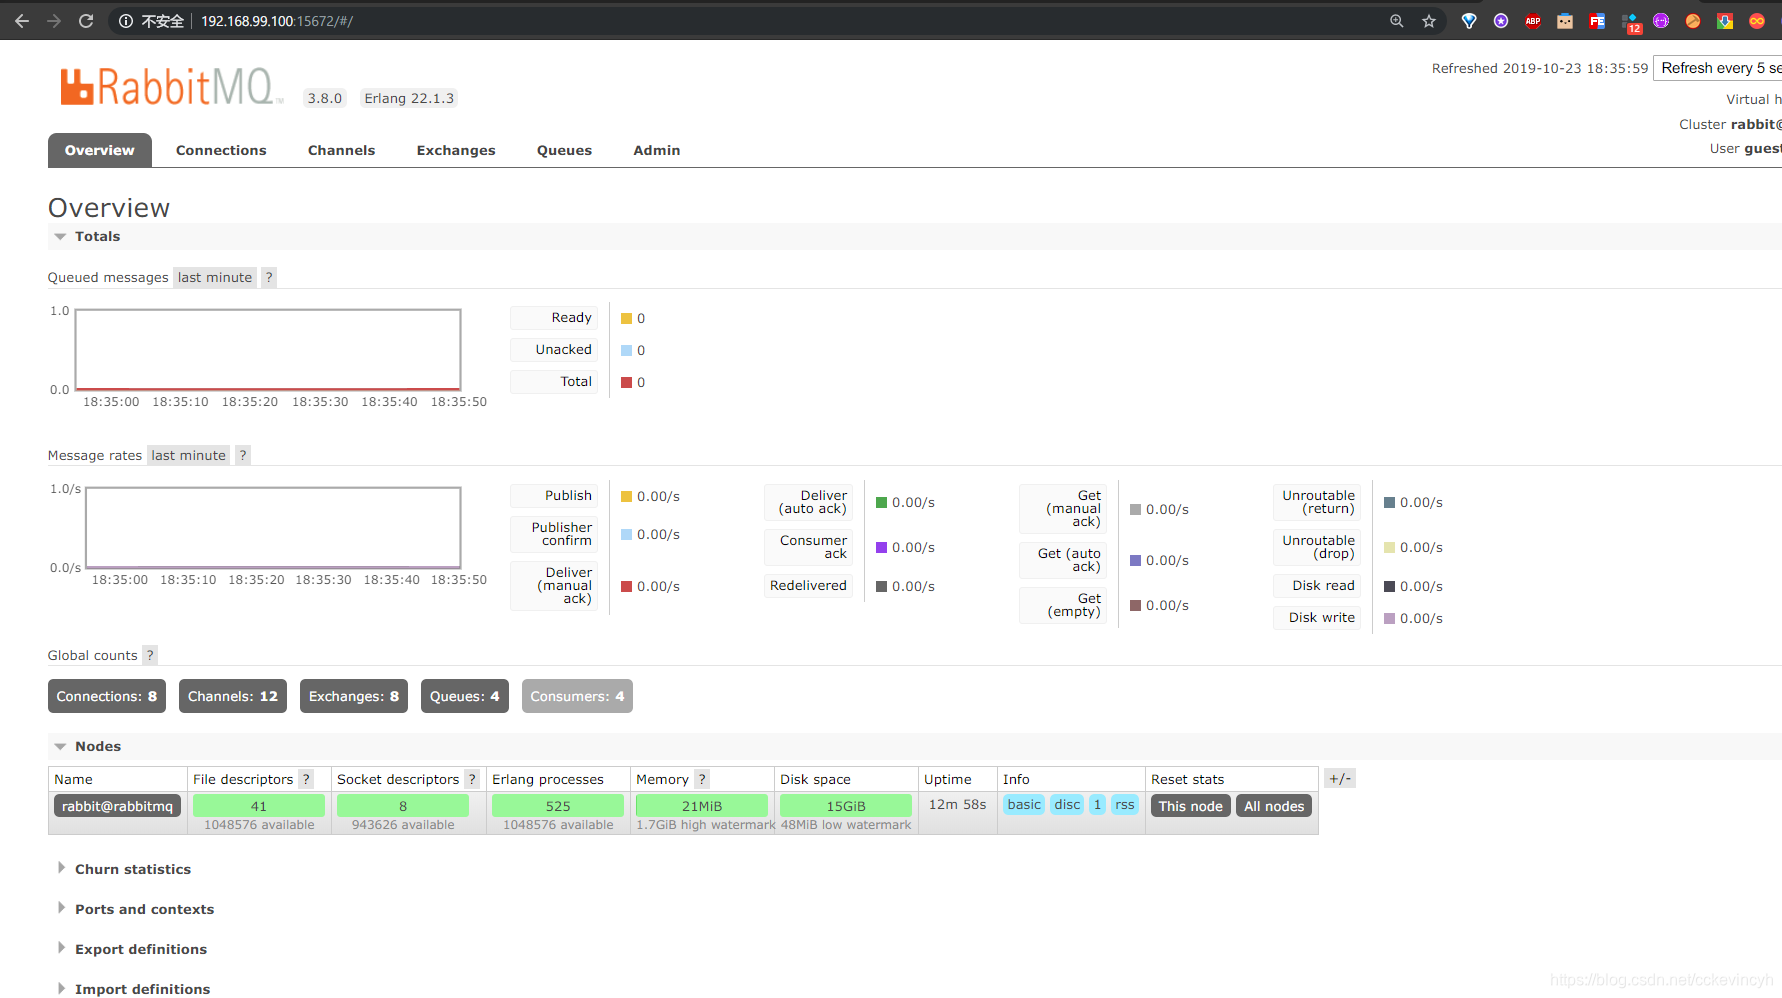Click the disc info tag
The image size is (1782, 998).
(x=1067, y=804)
